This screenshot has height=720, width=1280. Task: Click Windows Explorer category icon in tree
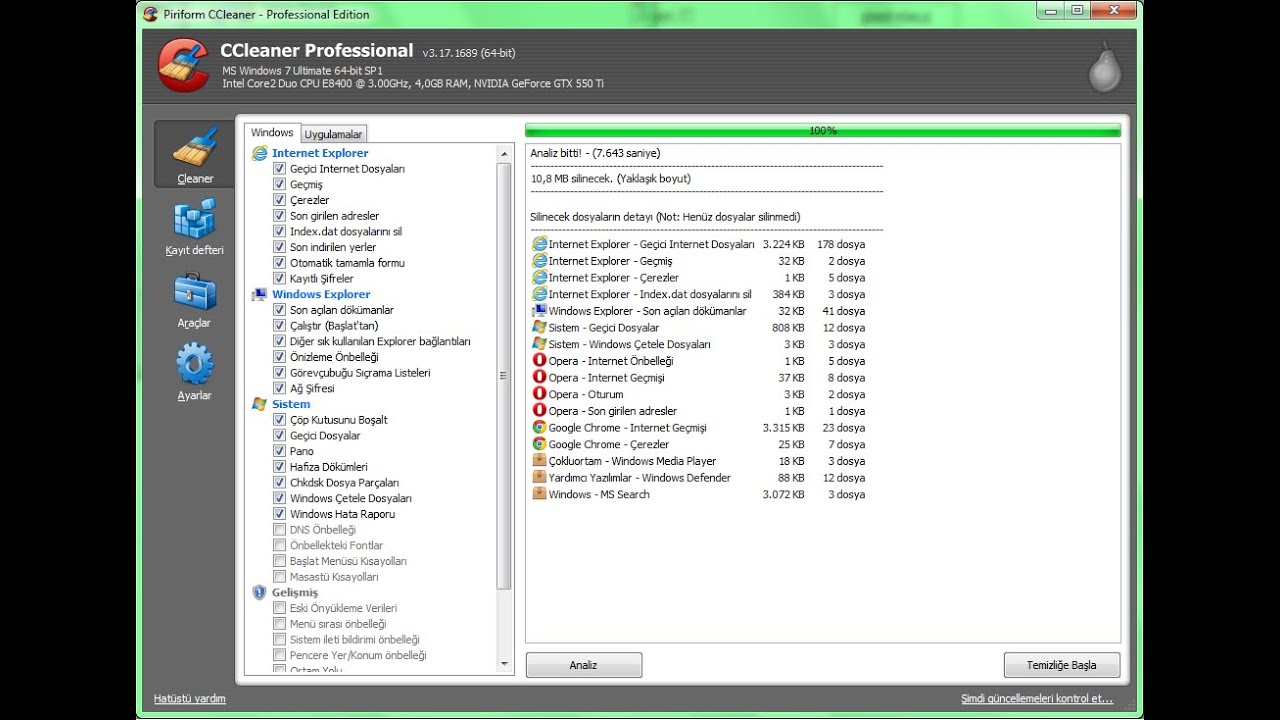coord(260,294)
